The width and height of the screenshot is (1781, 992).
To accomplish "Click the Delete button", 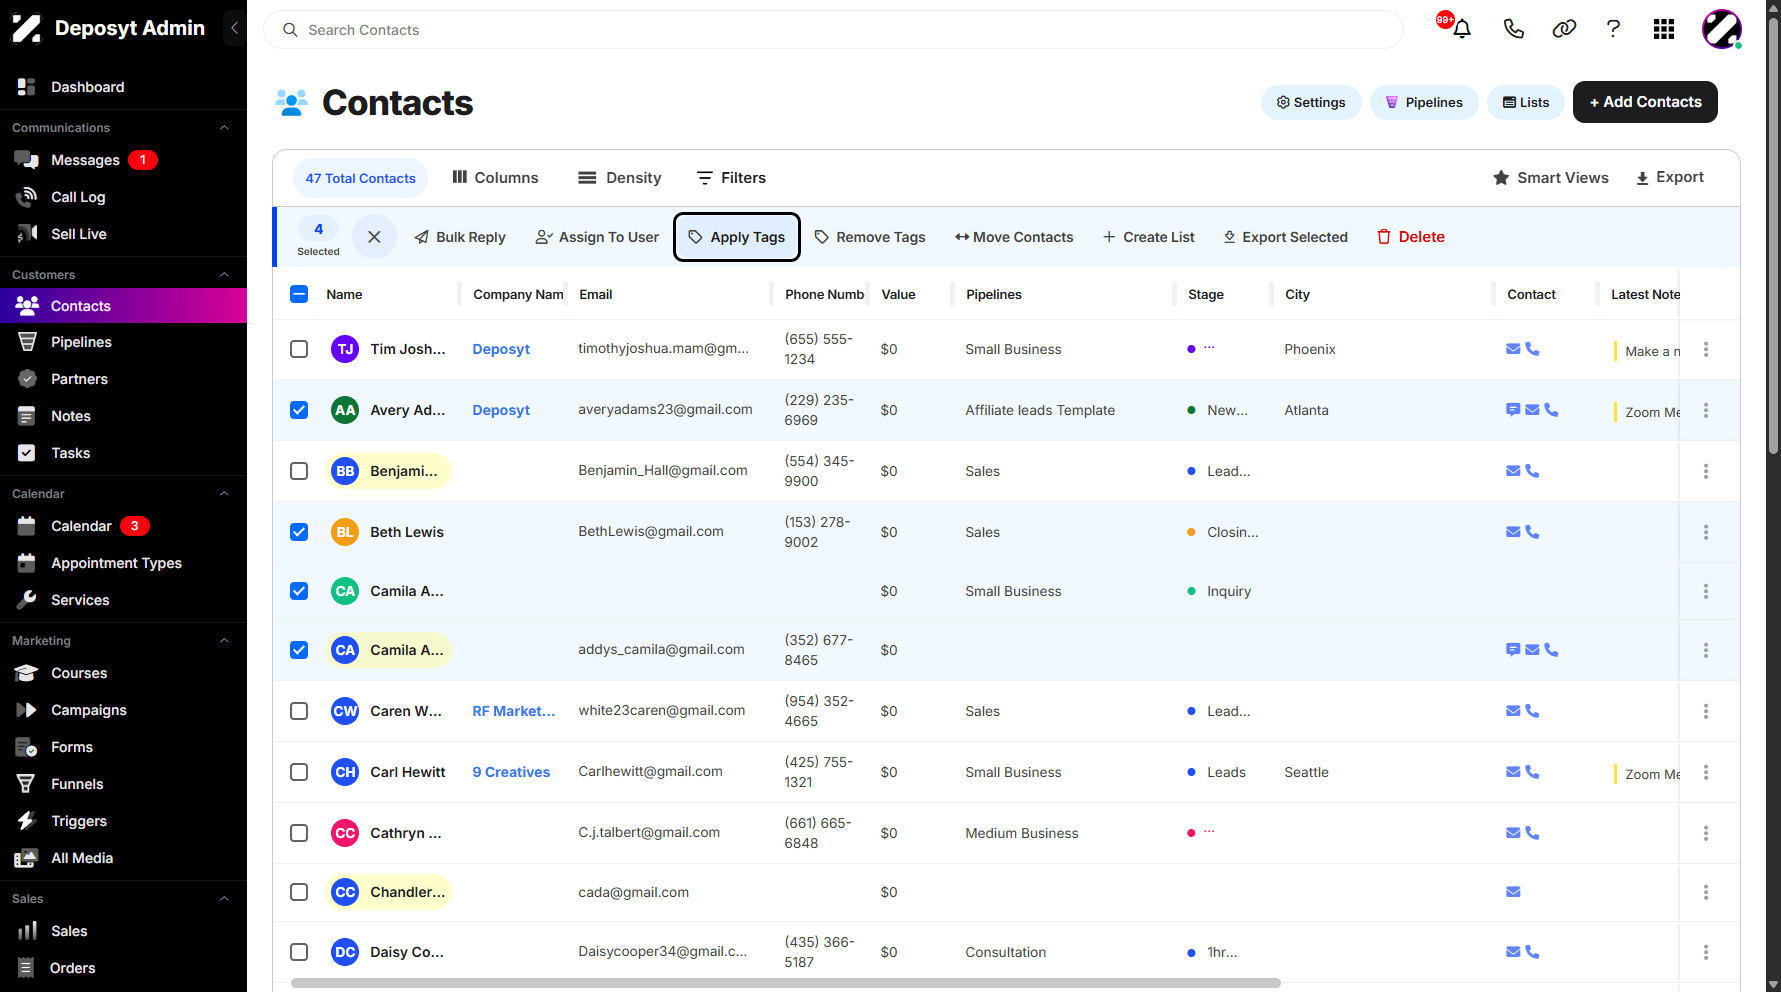I will click(1411, 237).
